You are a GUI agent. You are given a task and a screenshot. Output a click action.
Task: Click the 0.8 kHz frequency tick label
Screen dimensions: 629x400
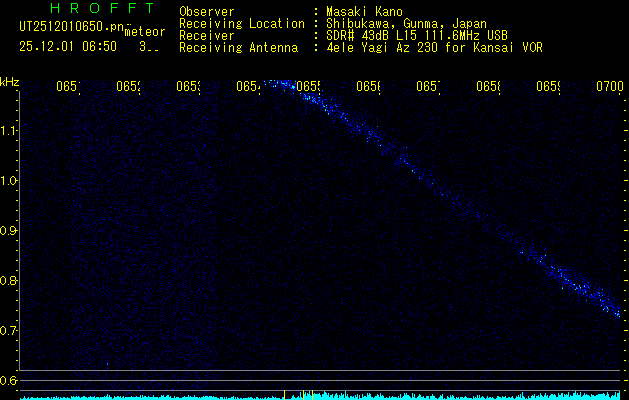(x=8, y=280)
